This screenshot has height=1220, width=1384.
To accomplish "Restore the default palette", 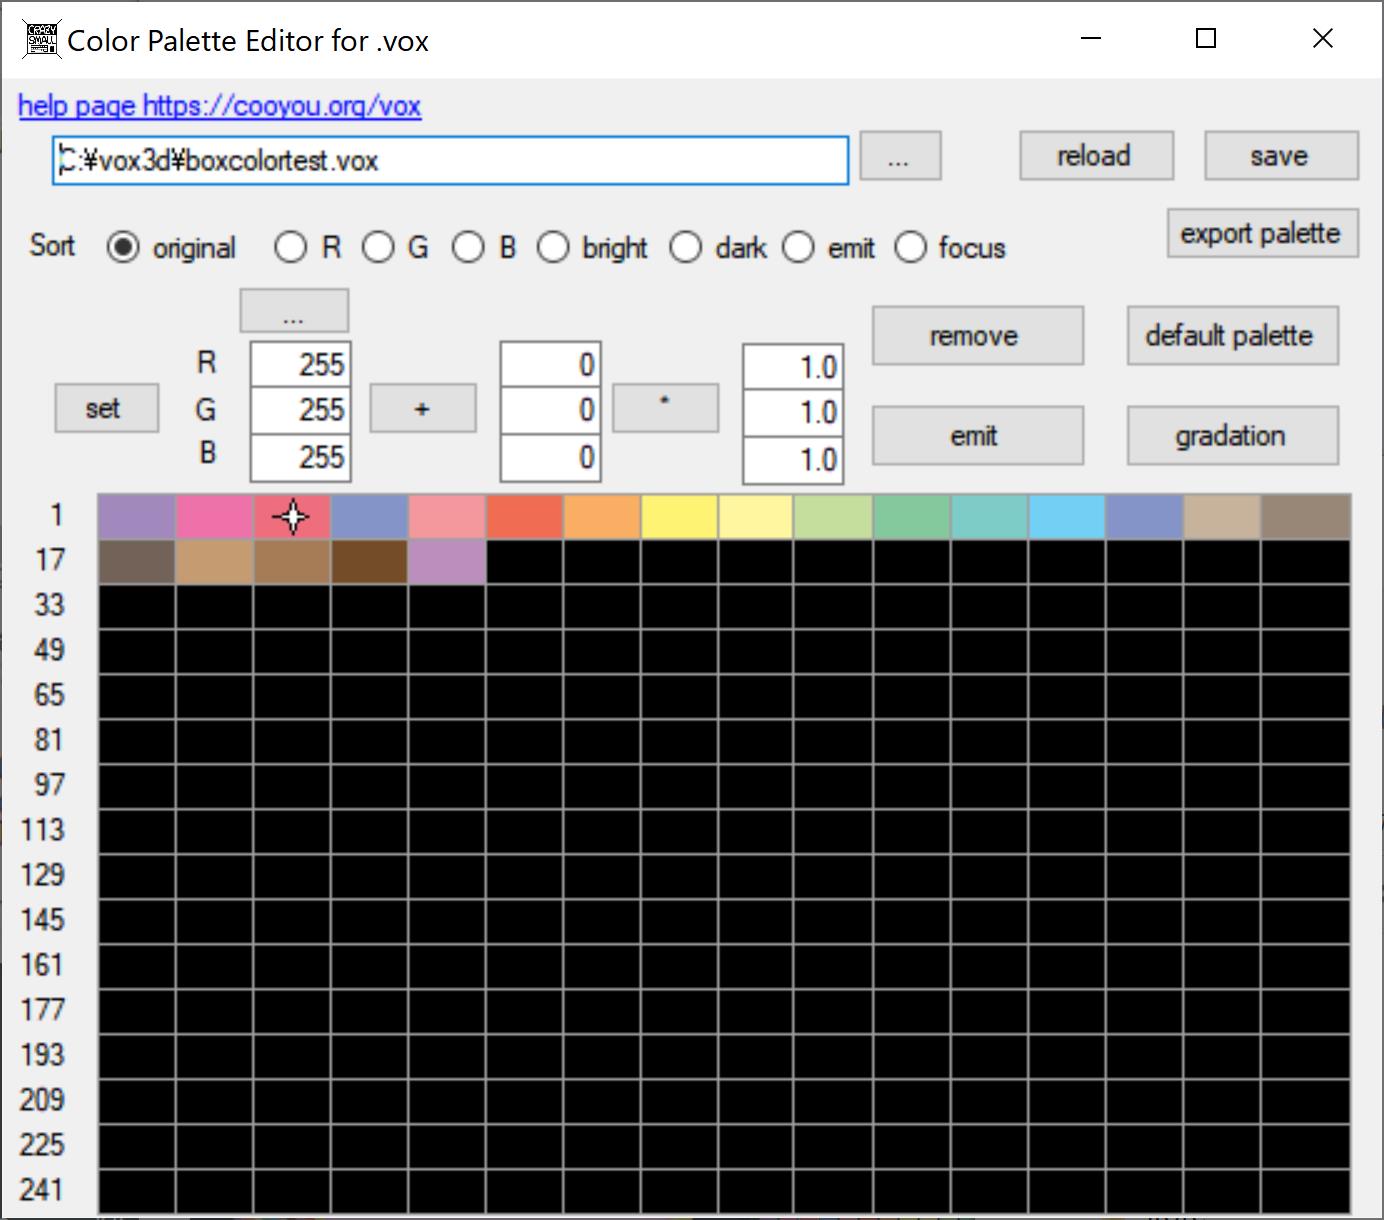I will tap(1231, 336).
